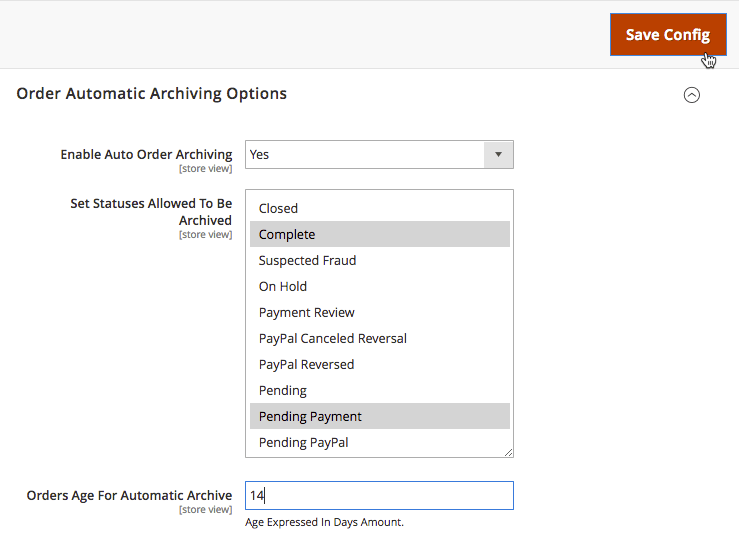Collapse the Order Automatic Archiving Options section
739x540 pixels.
[x=691, y=95]
